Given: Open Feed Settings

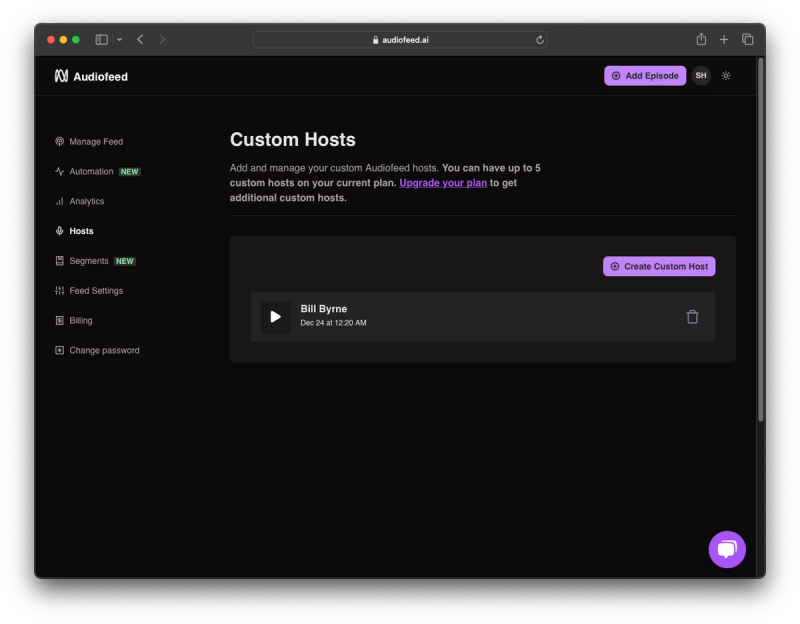Looking at the screenshot, I should tap(89, 291).
